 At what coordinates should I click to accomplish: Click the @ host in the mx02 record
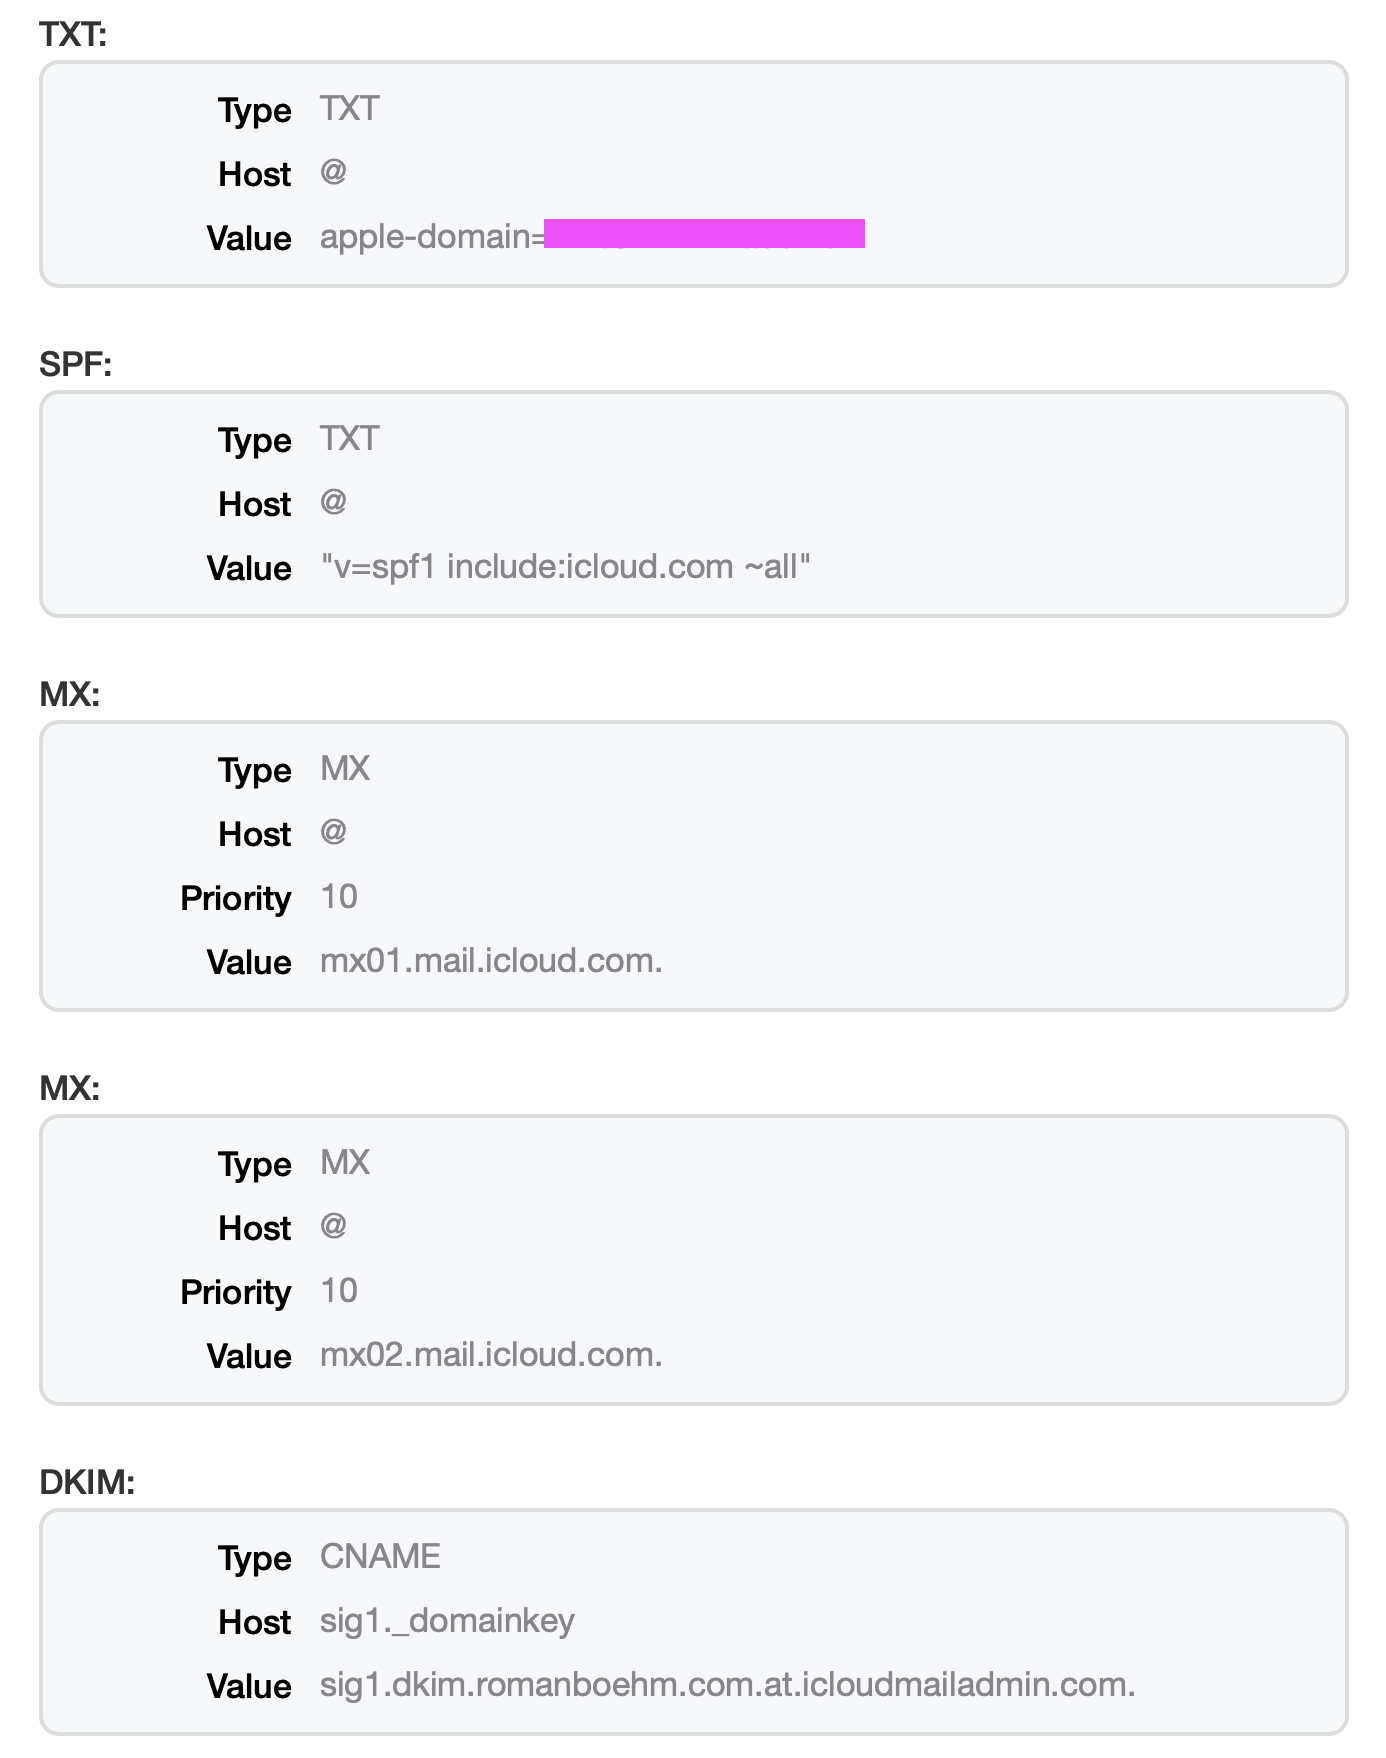click(x=333, y=1226)
